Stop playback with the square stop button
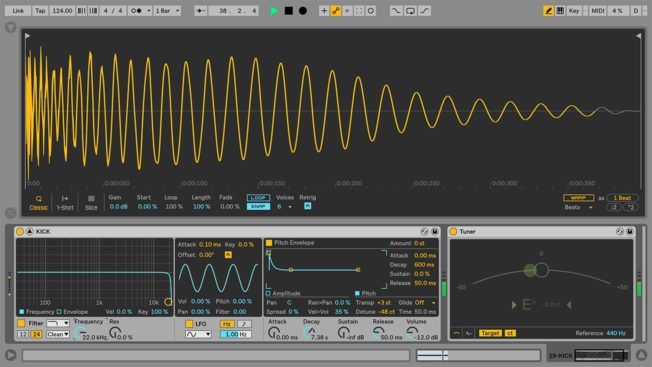Screen dimensions: 652x367 (x=289, y=11)
